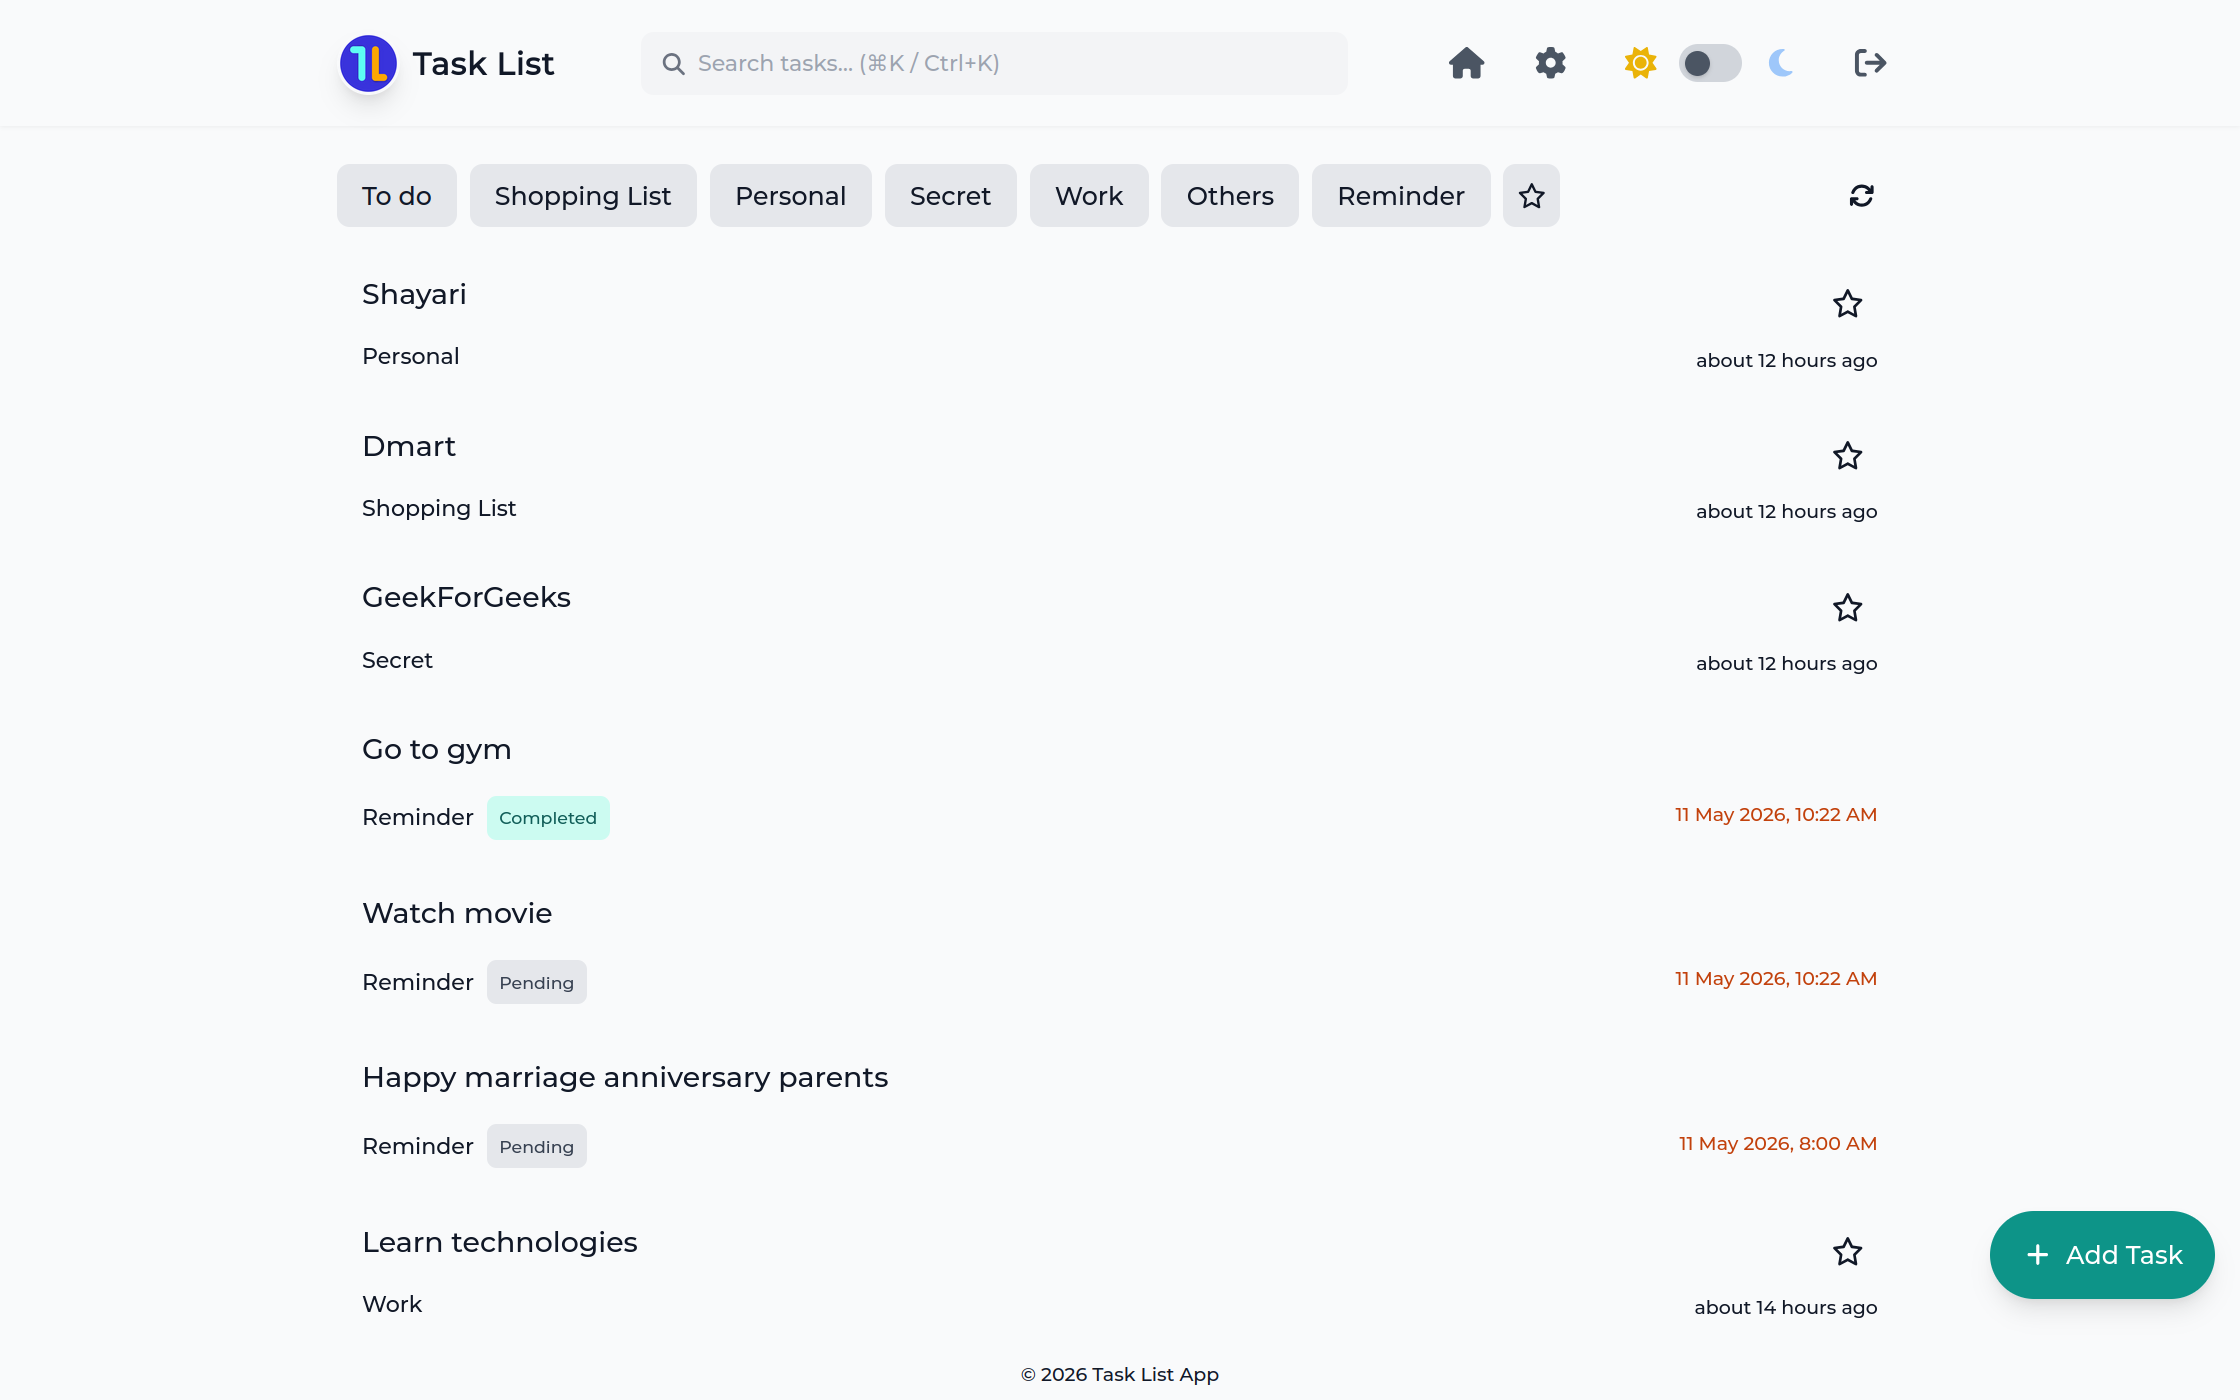Click the Shopping List label under Dmart
This screenshot has height=1400, width=2240.
pos(439,508)
